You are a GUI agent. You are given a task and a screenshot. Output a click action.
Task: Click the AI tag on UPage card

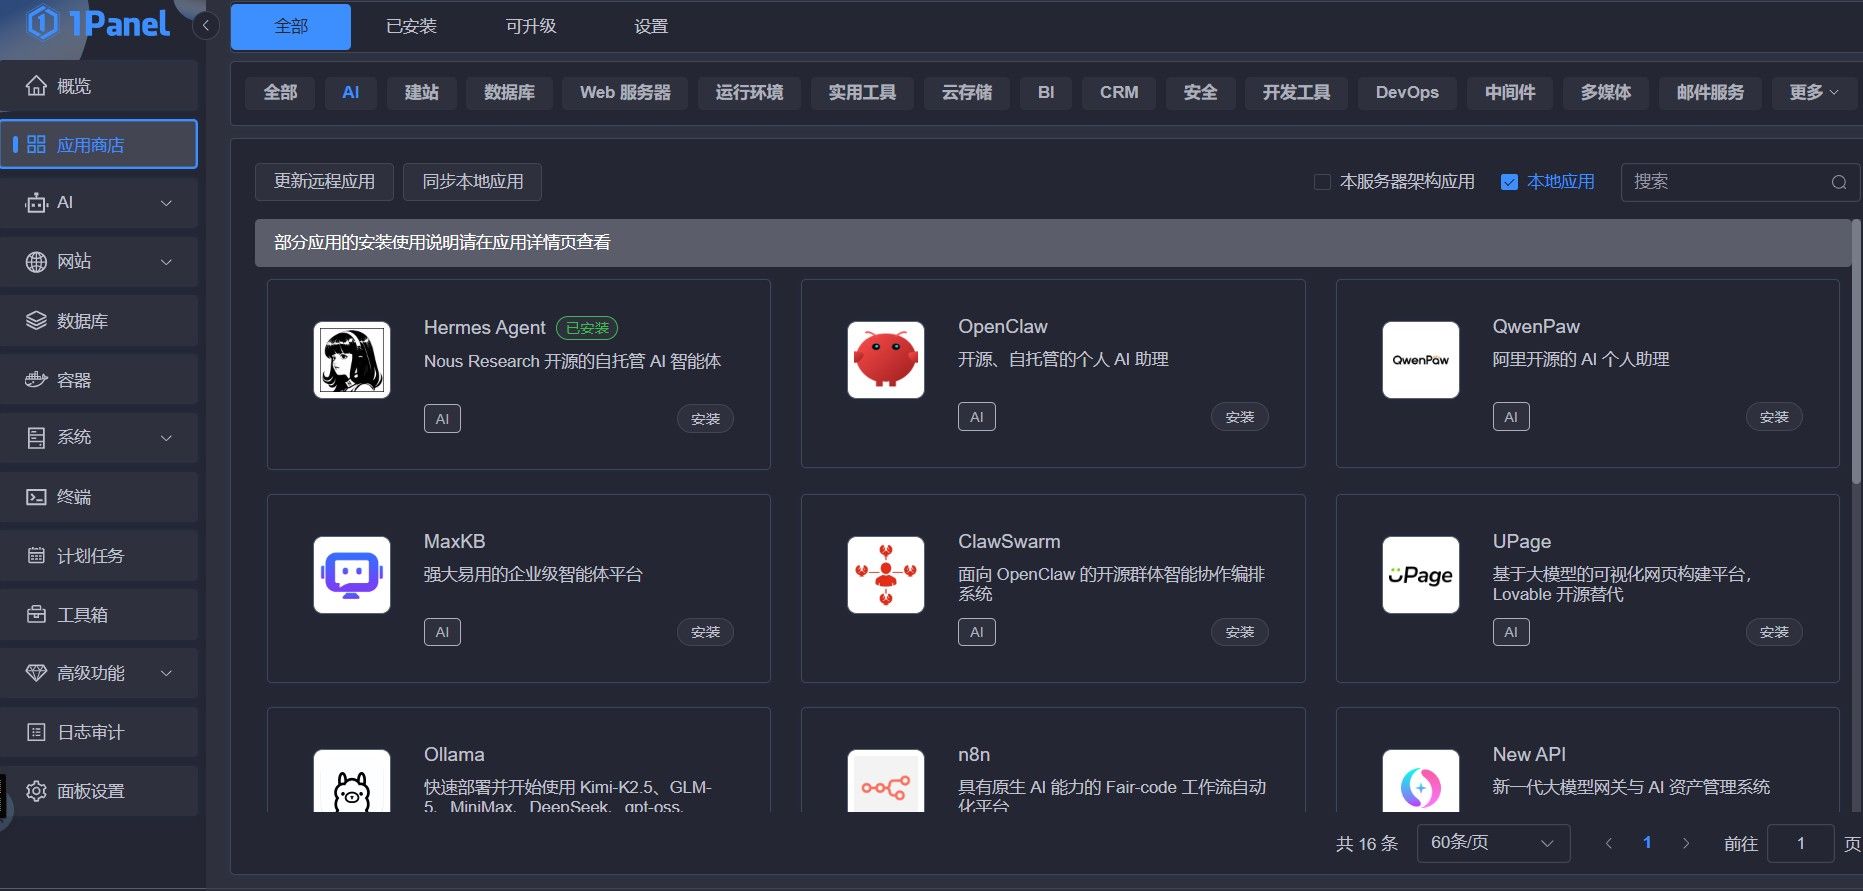[x=1511, y=632]
